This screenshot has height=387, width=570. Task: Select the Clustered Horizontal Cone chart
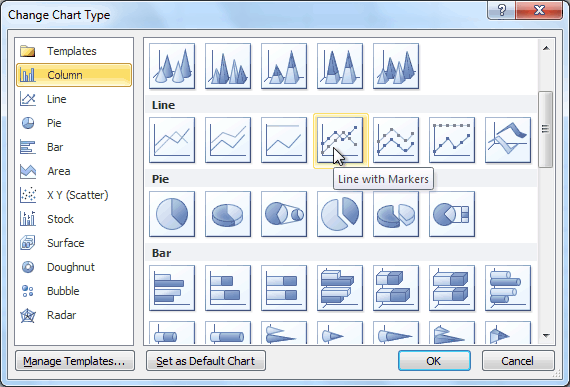[x=284, y=332]
